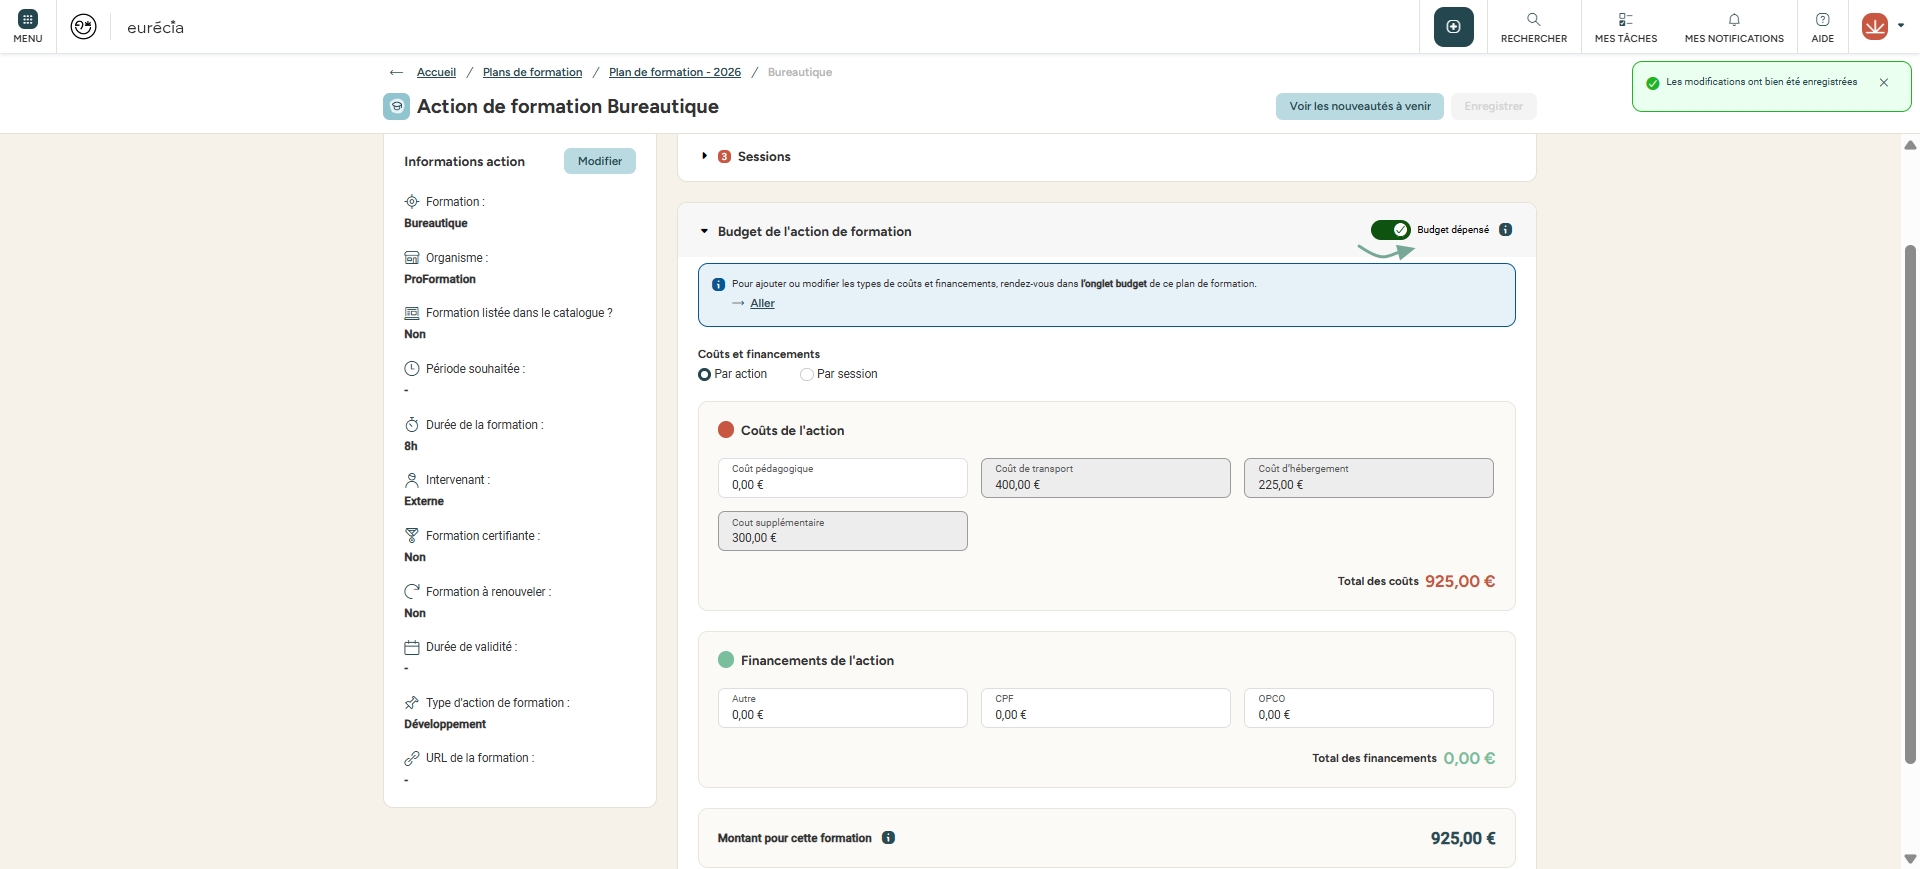Open the user profile avatar dropdown

1881,27
